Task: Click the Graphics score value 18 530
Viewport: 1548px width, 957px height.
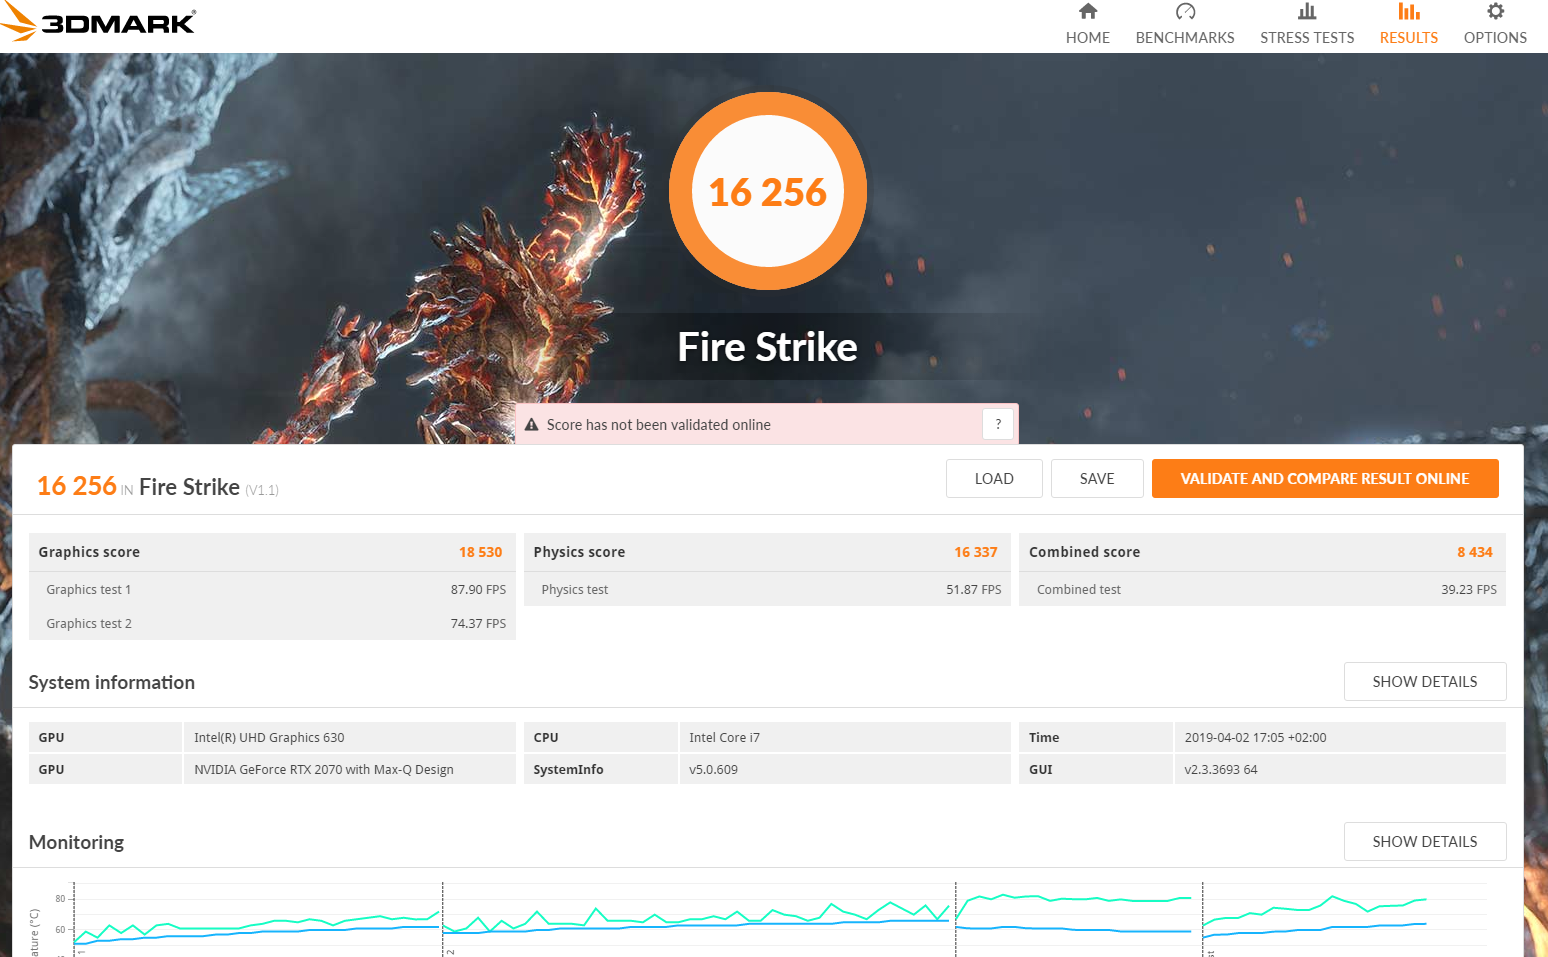Action: coord(481,552)
